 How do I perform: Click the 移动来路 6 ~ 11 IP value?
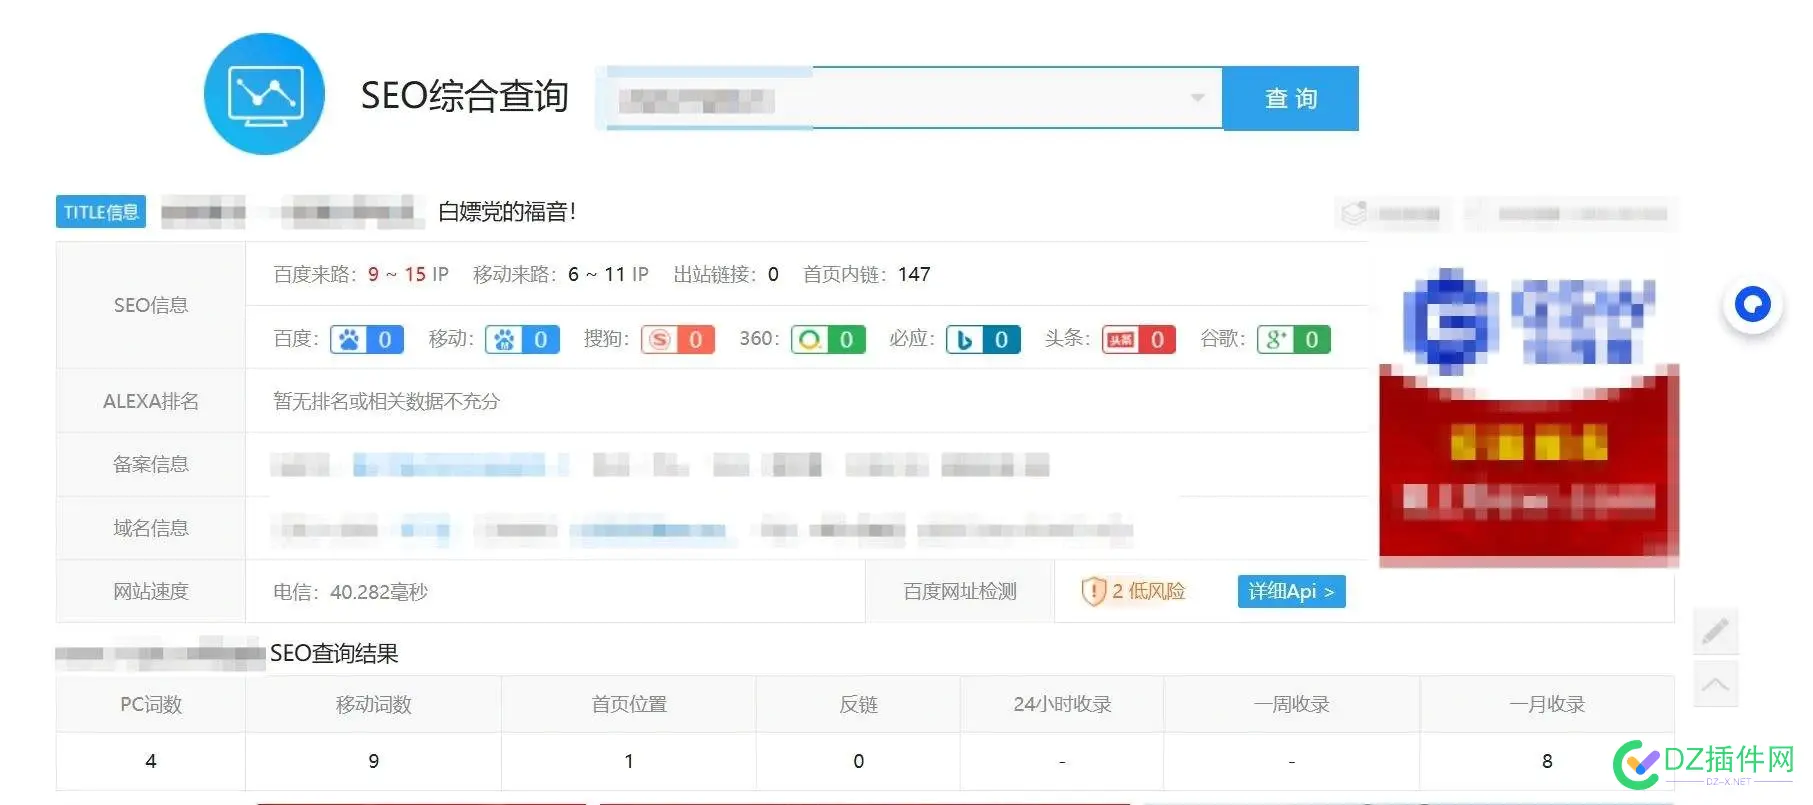[608, 274]
